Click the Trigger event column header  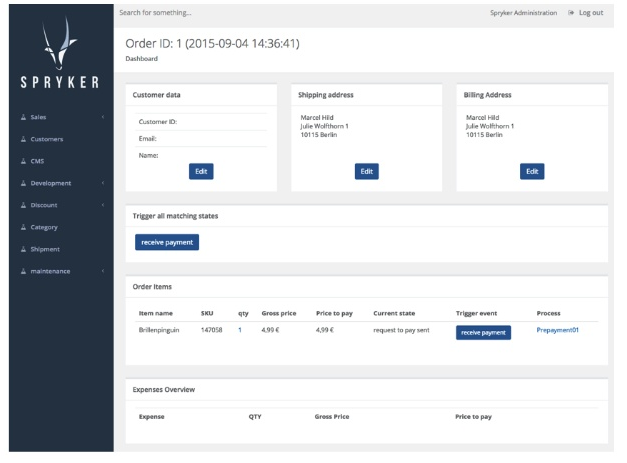tap(477, 313)
